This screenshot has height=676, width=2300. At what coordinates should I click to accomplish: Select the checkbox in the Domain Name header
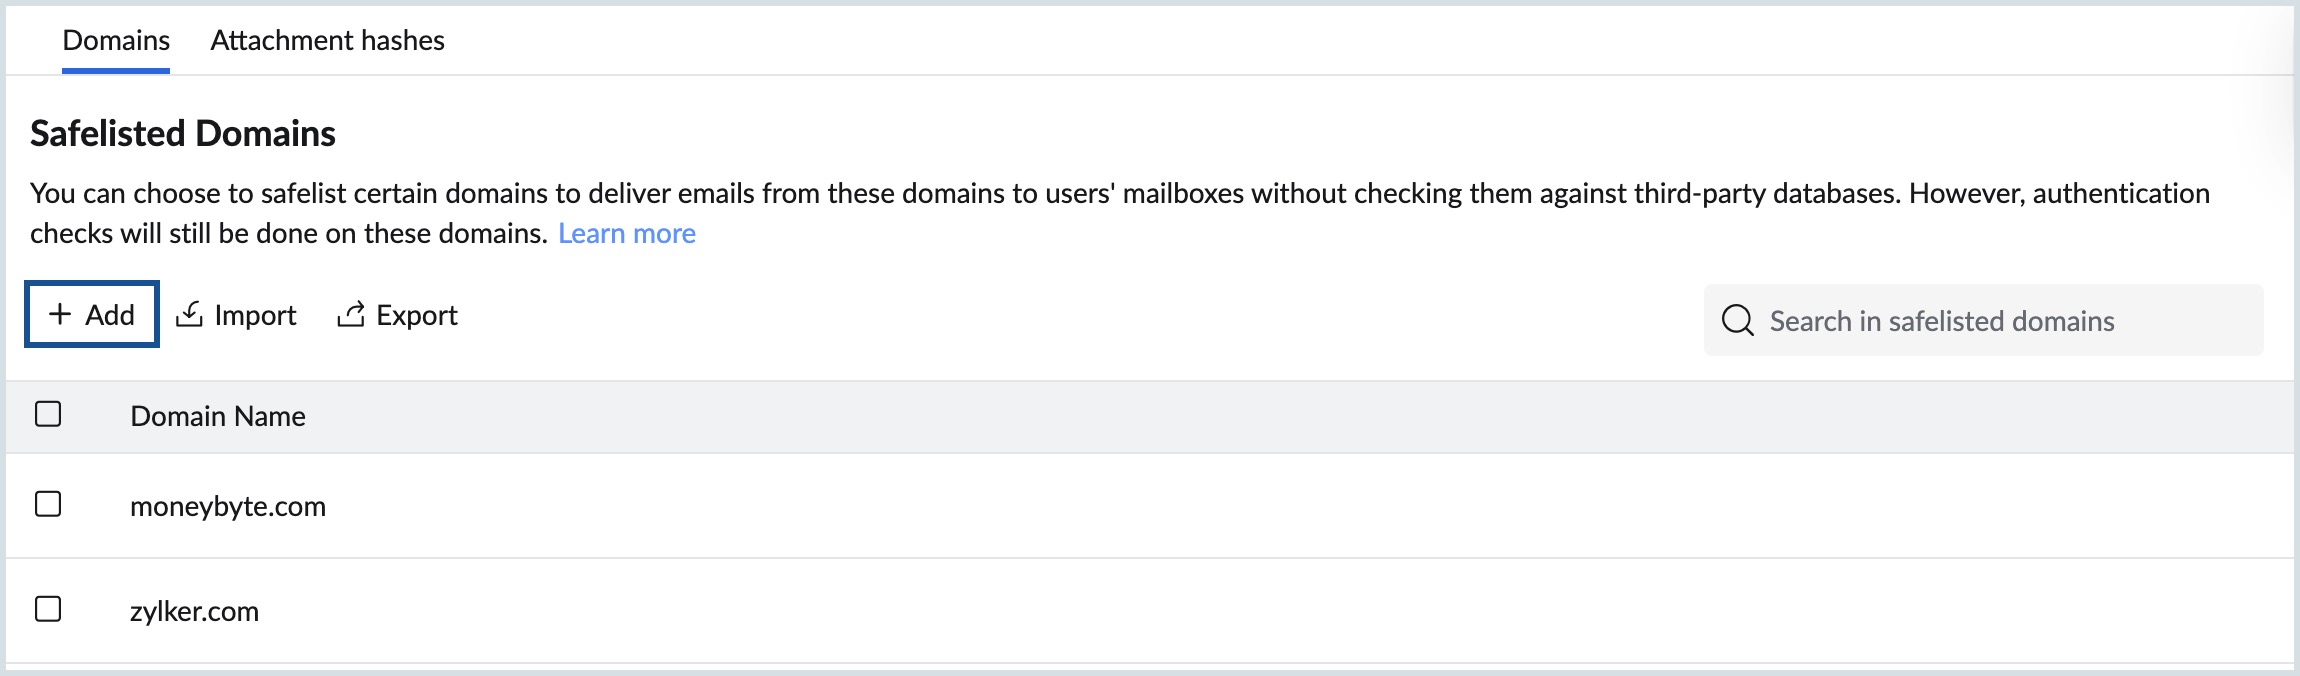tap(49, 413)
